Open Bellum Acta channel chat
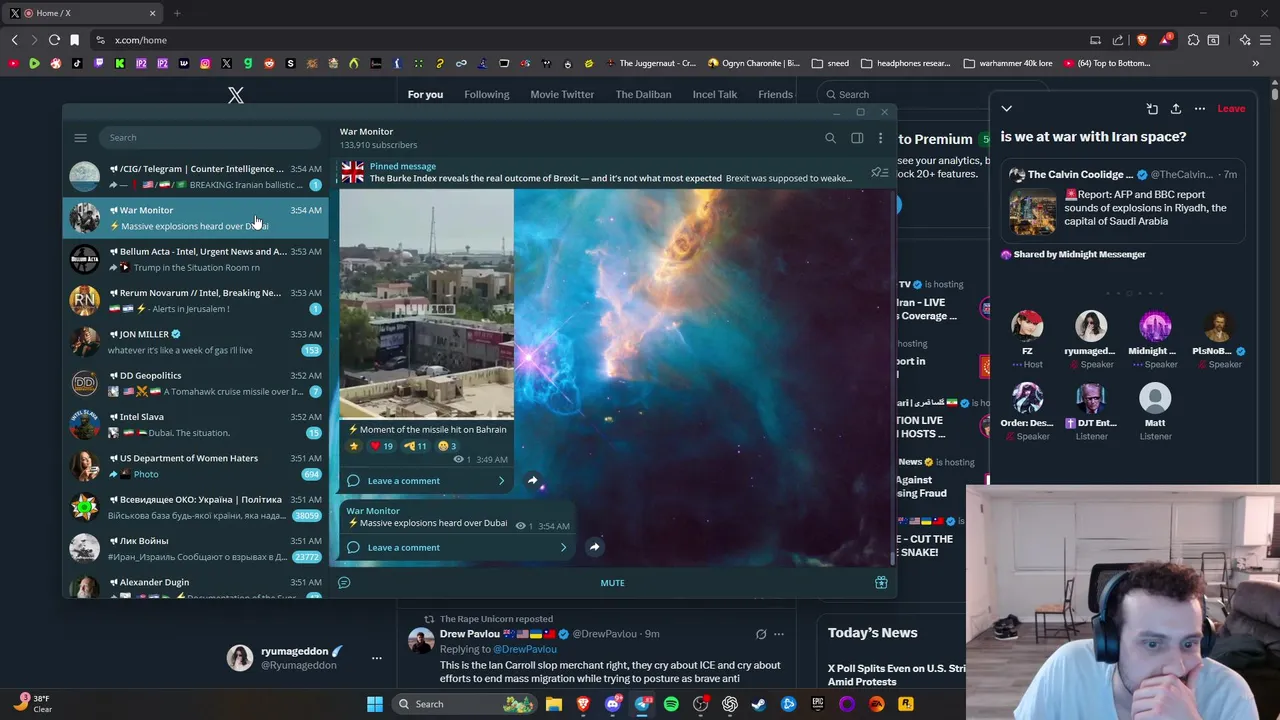Viewport: 1280px width, 720px height. (196, 259)
